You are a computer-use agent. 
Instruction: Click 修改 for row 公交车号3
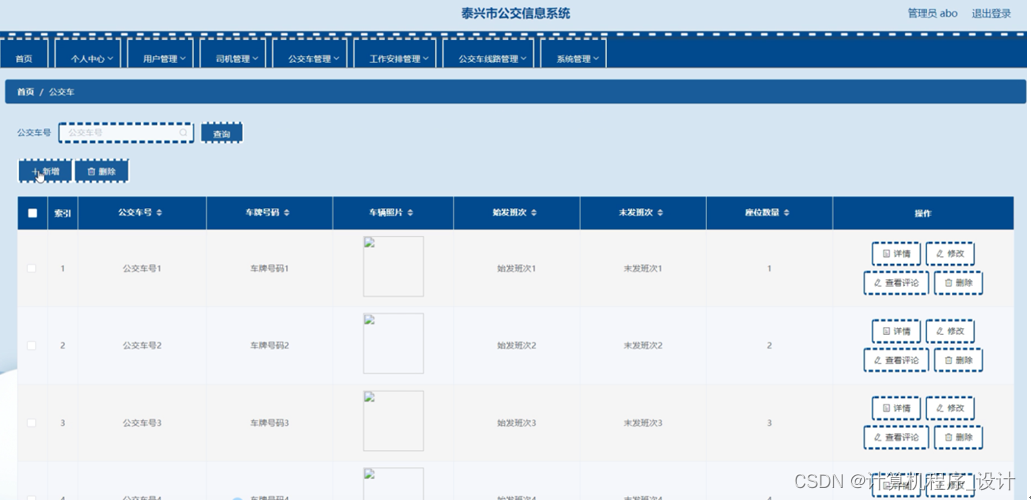pyautogui.click(x=950, y=408)
